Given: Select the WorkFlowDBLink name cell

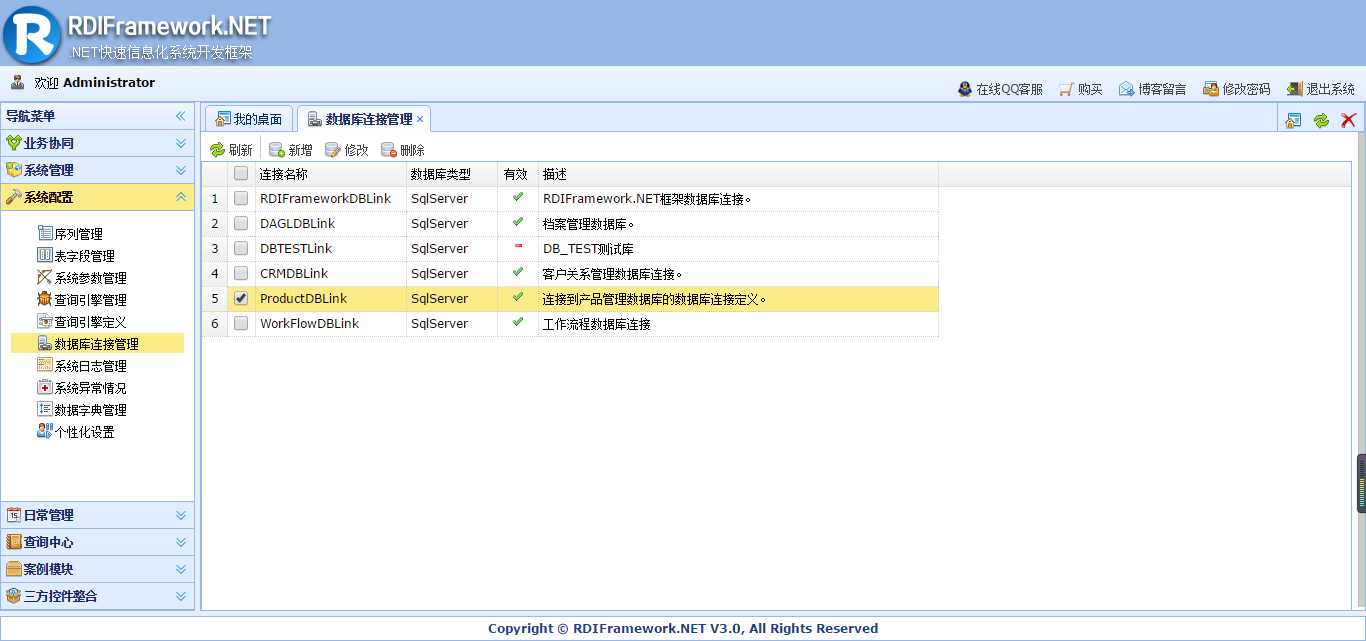Looking at the screenshot, I should click(x=331, y=324).
